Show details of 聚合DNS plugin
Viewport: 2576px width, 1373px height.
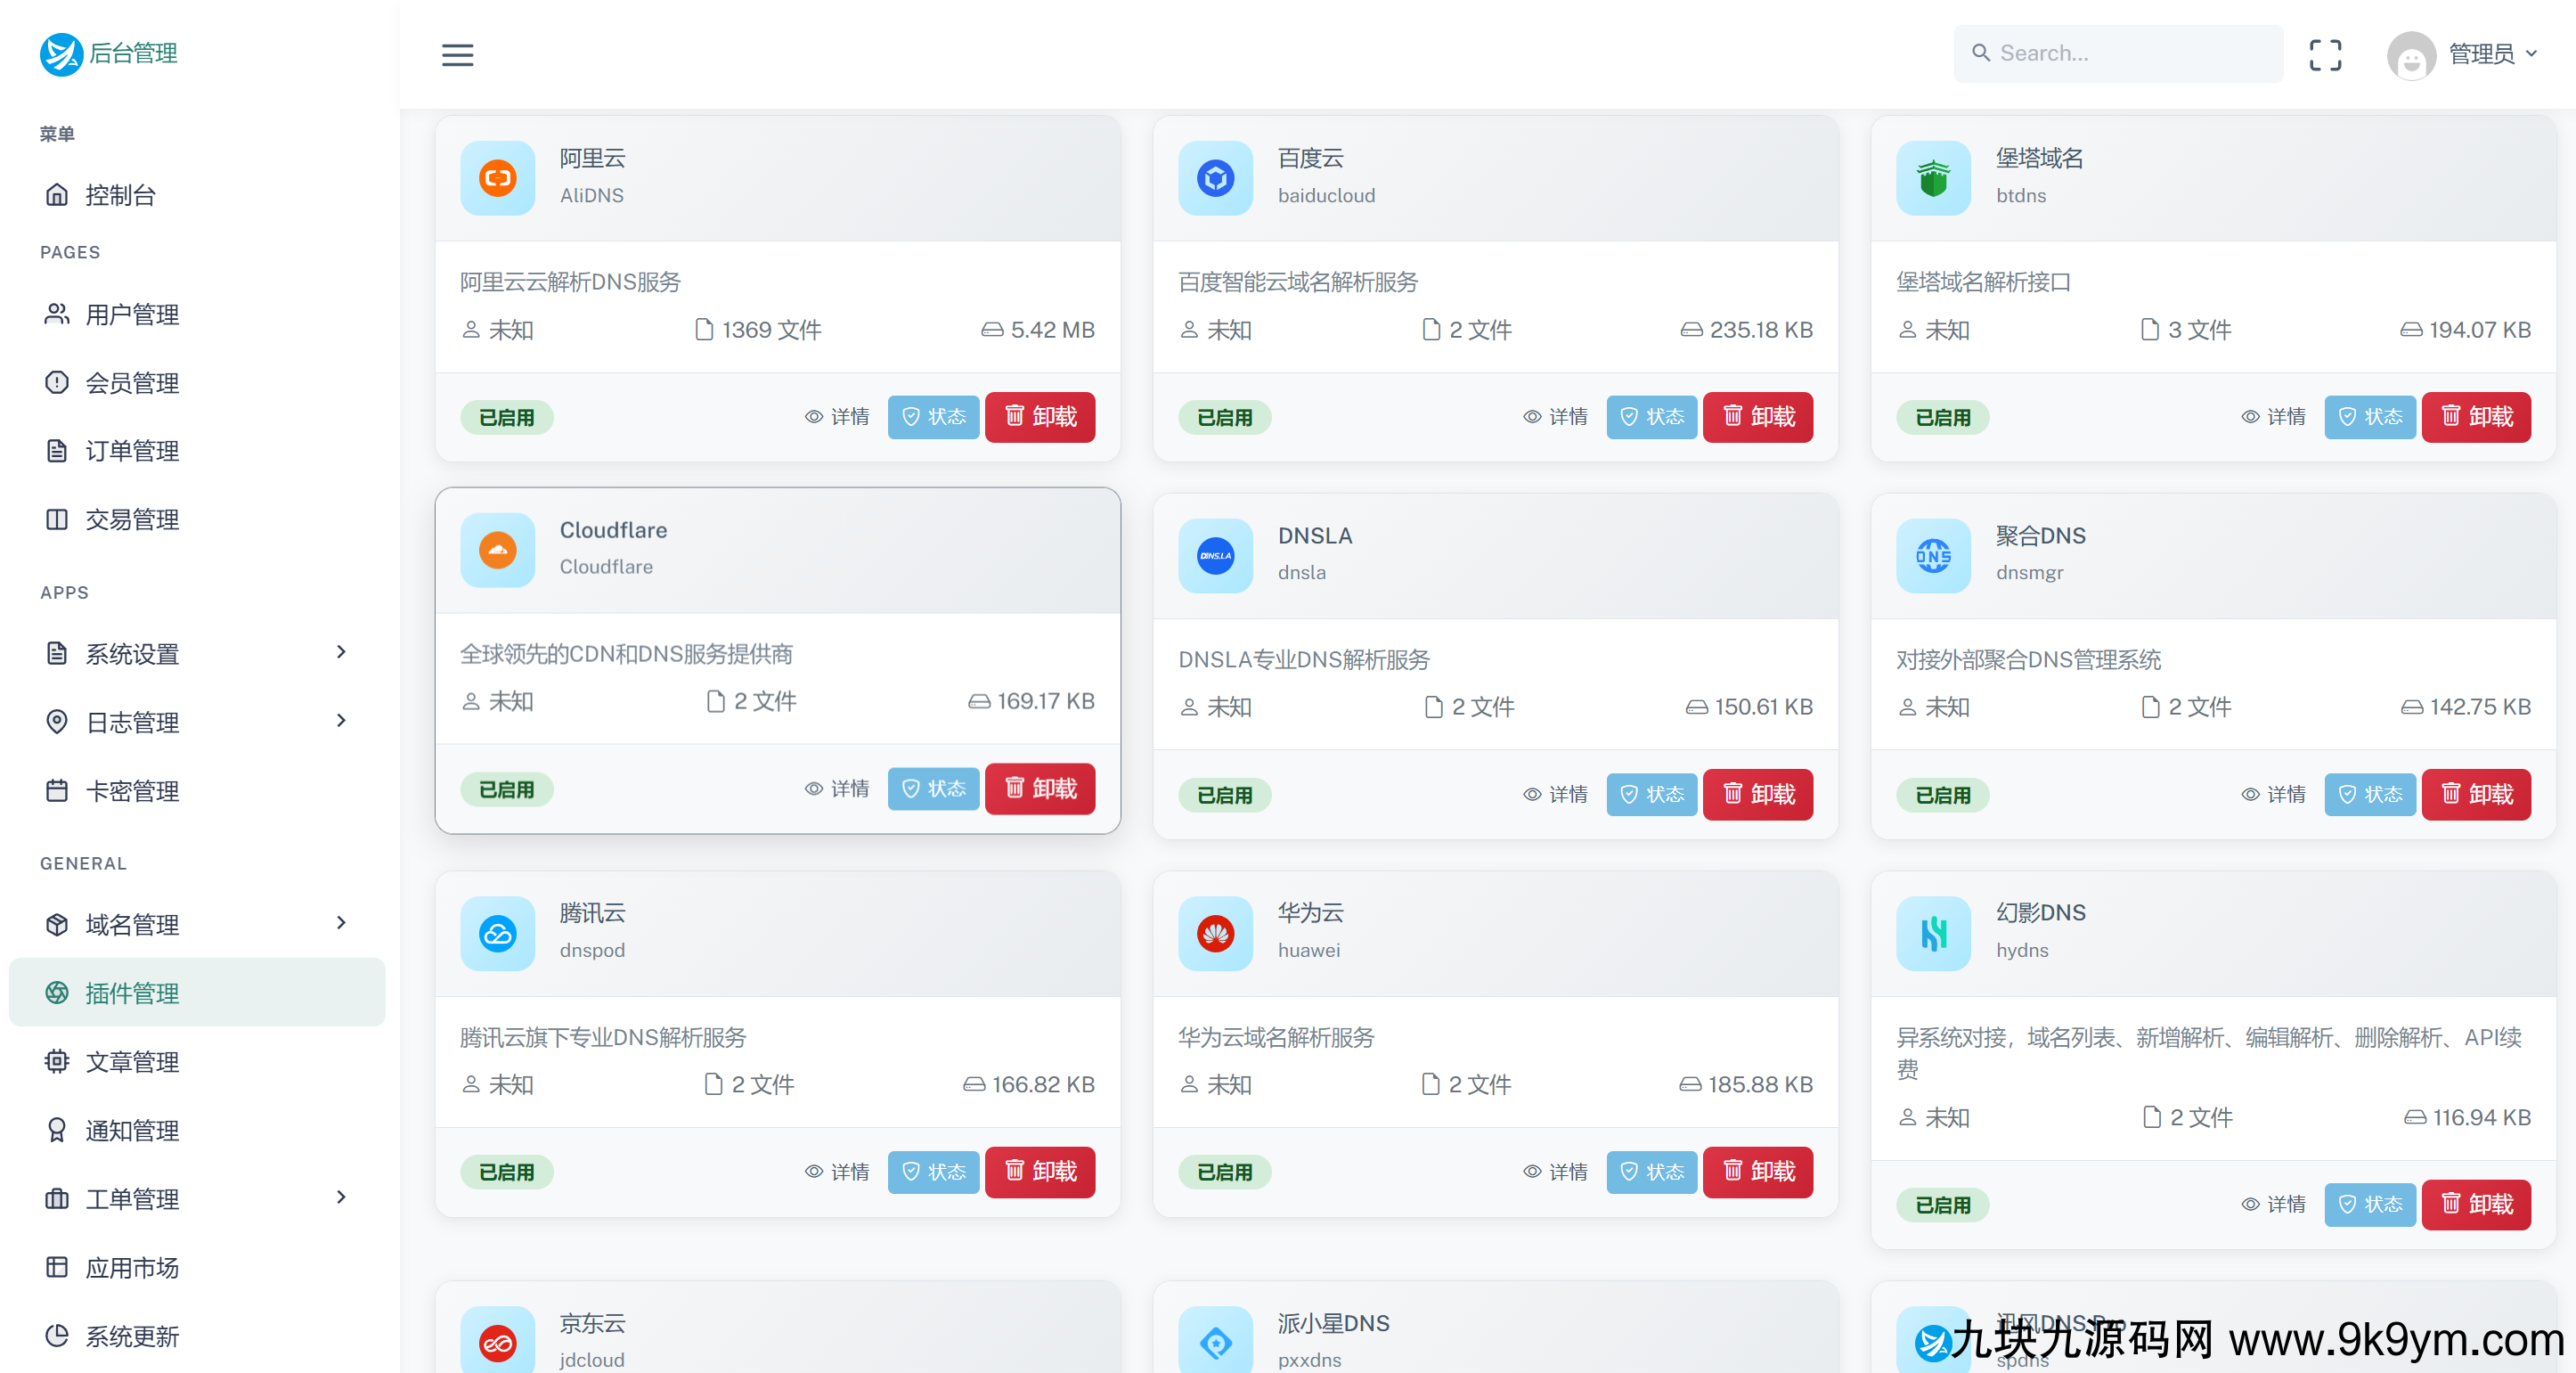(2274, 794)
